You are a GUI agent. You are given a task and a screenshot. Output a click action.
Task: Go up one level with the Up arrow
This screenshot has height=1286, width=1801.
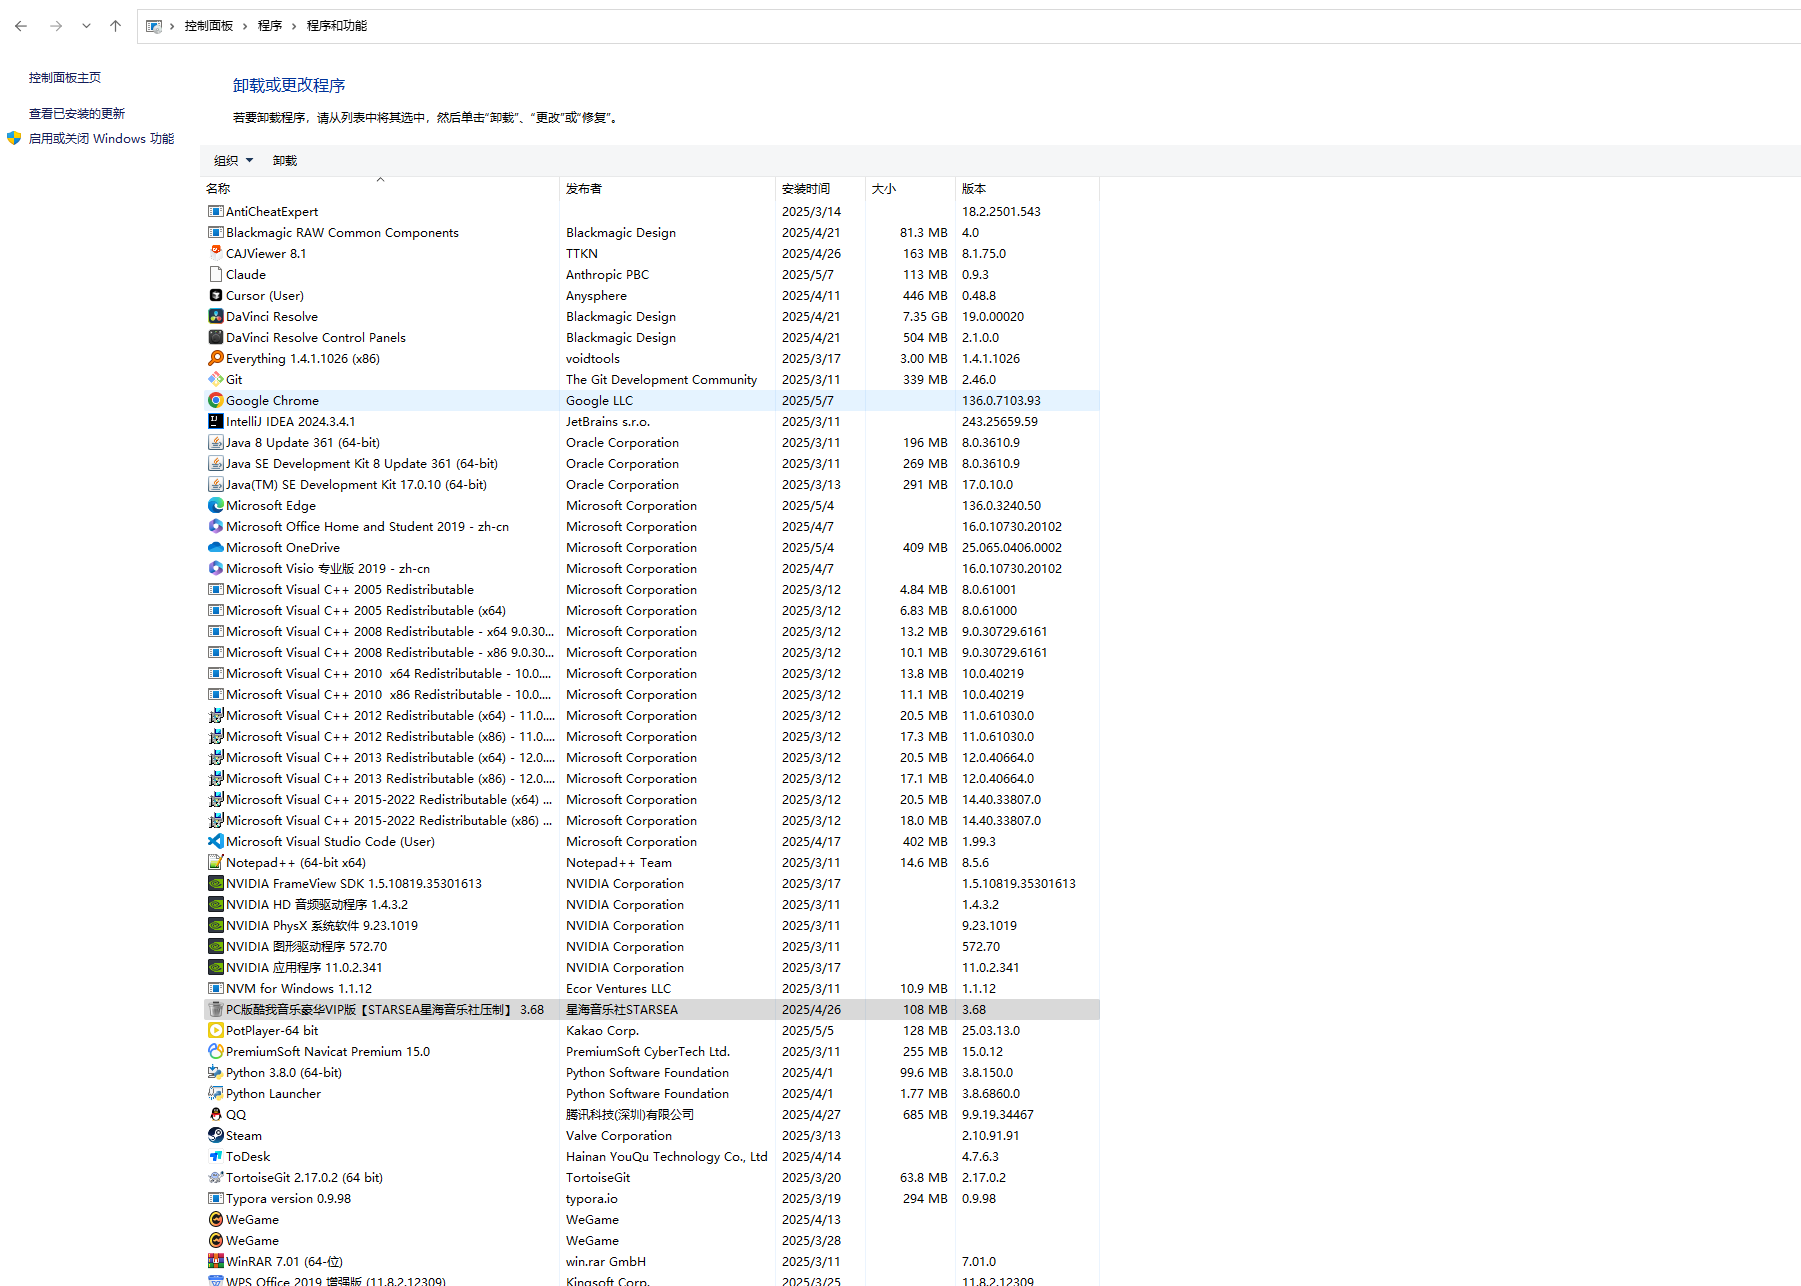pos(115,26)
